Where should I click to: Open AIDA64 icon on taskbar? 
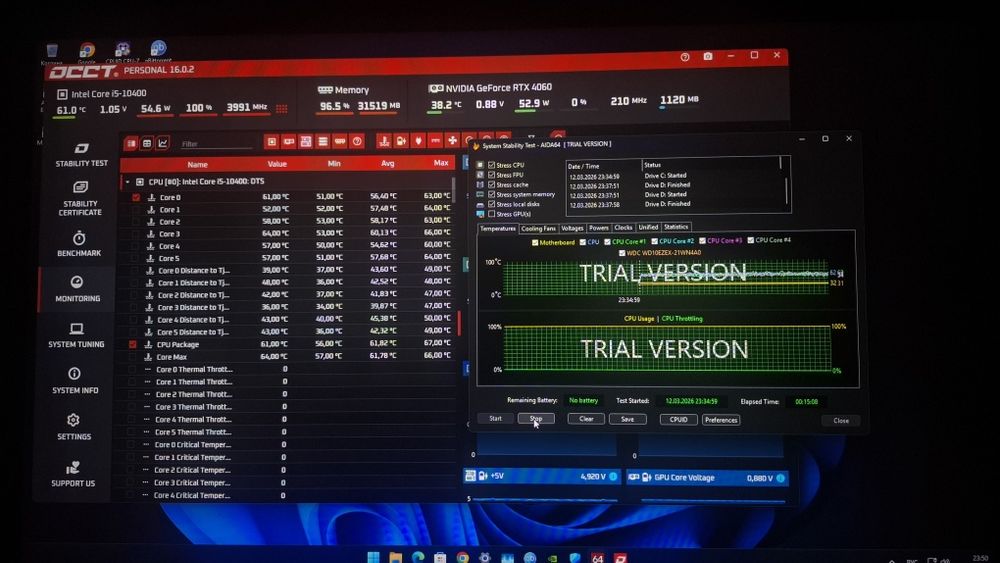[598, 559]
